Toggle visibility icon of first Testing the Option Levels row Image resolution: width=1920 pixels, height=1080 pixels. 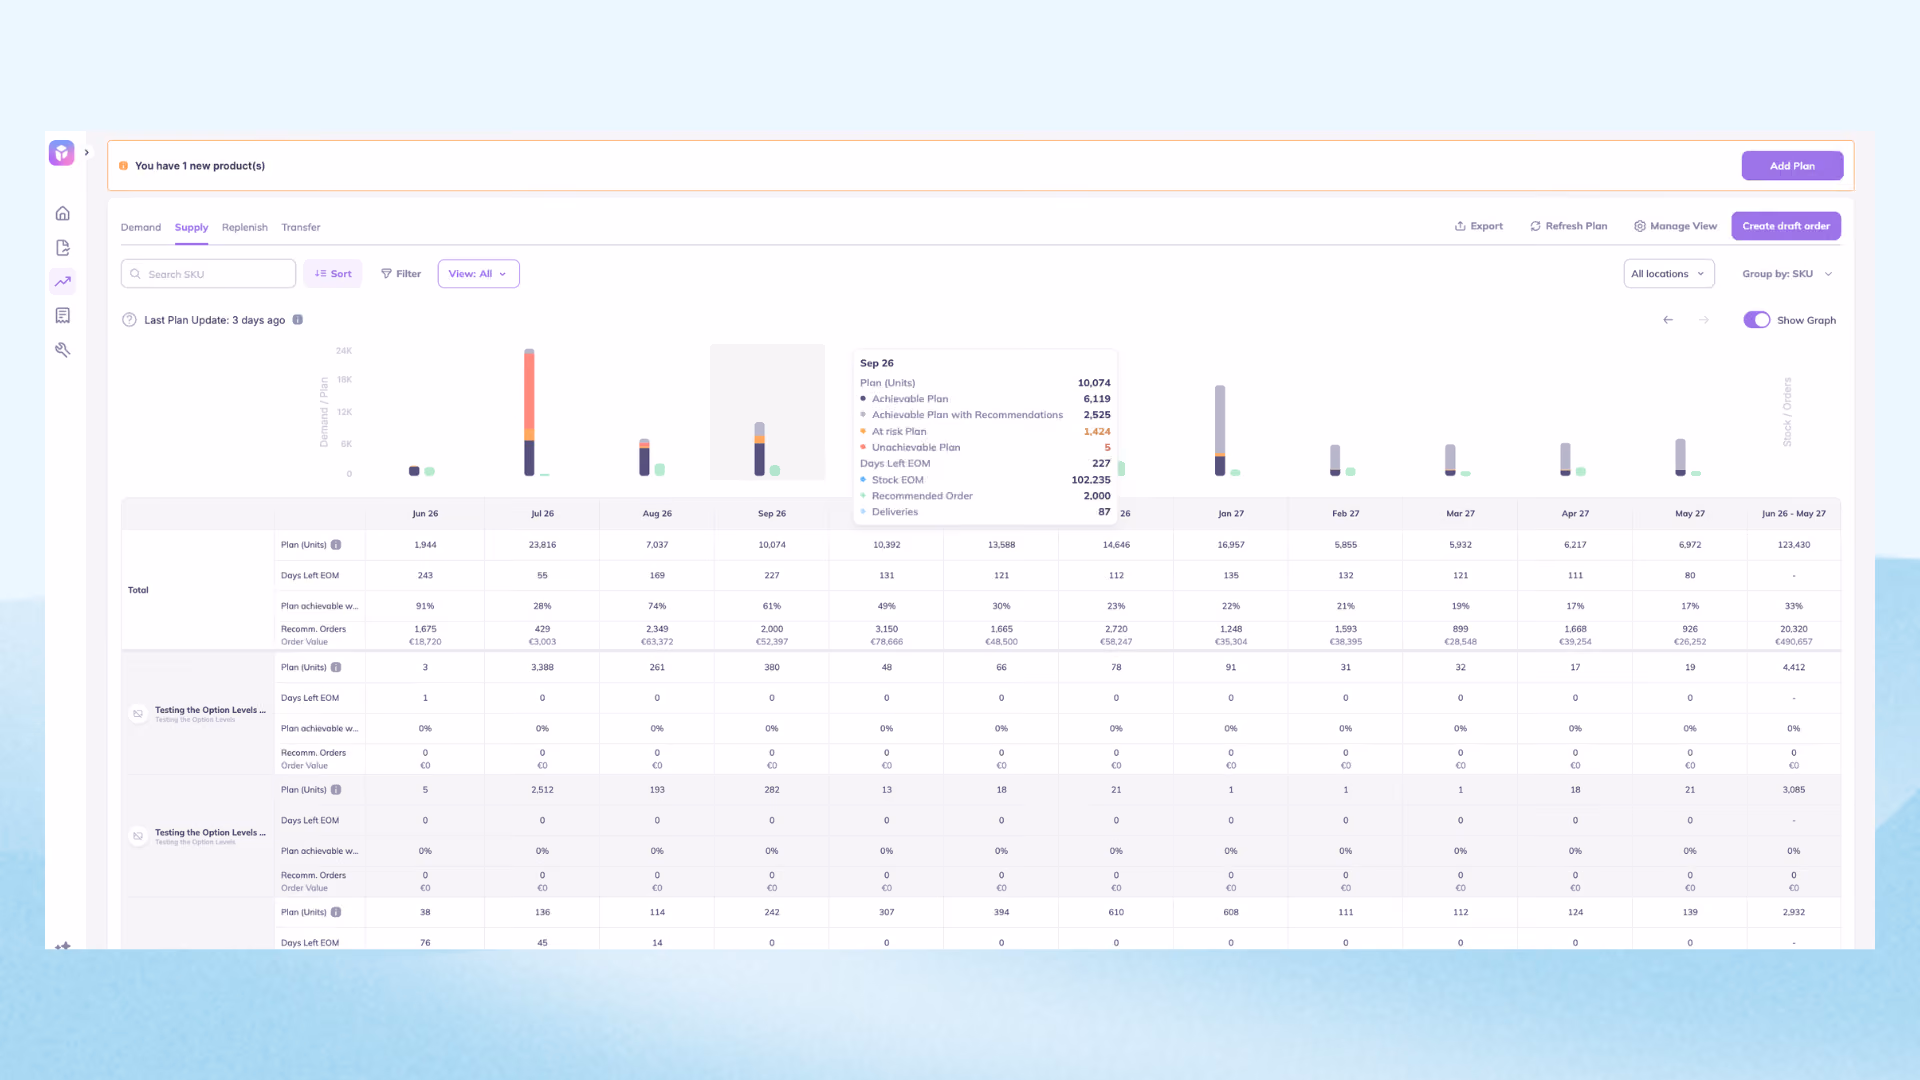click(138, 714)
